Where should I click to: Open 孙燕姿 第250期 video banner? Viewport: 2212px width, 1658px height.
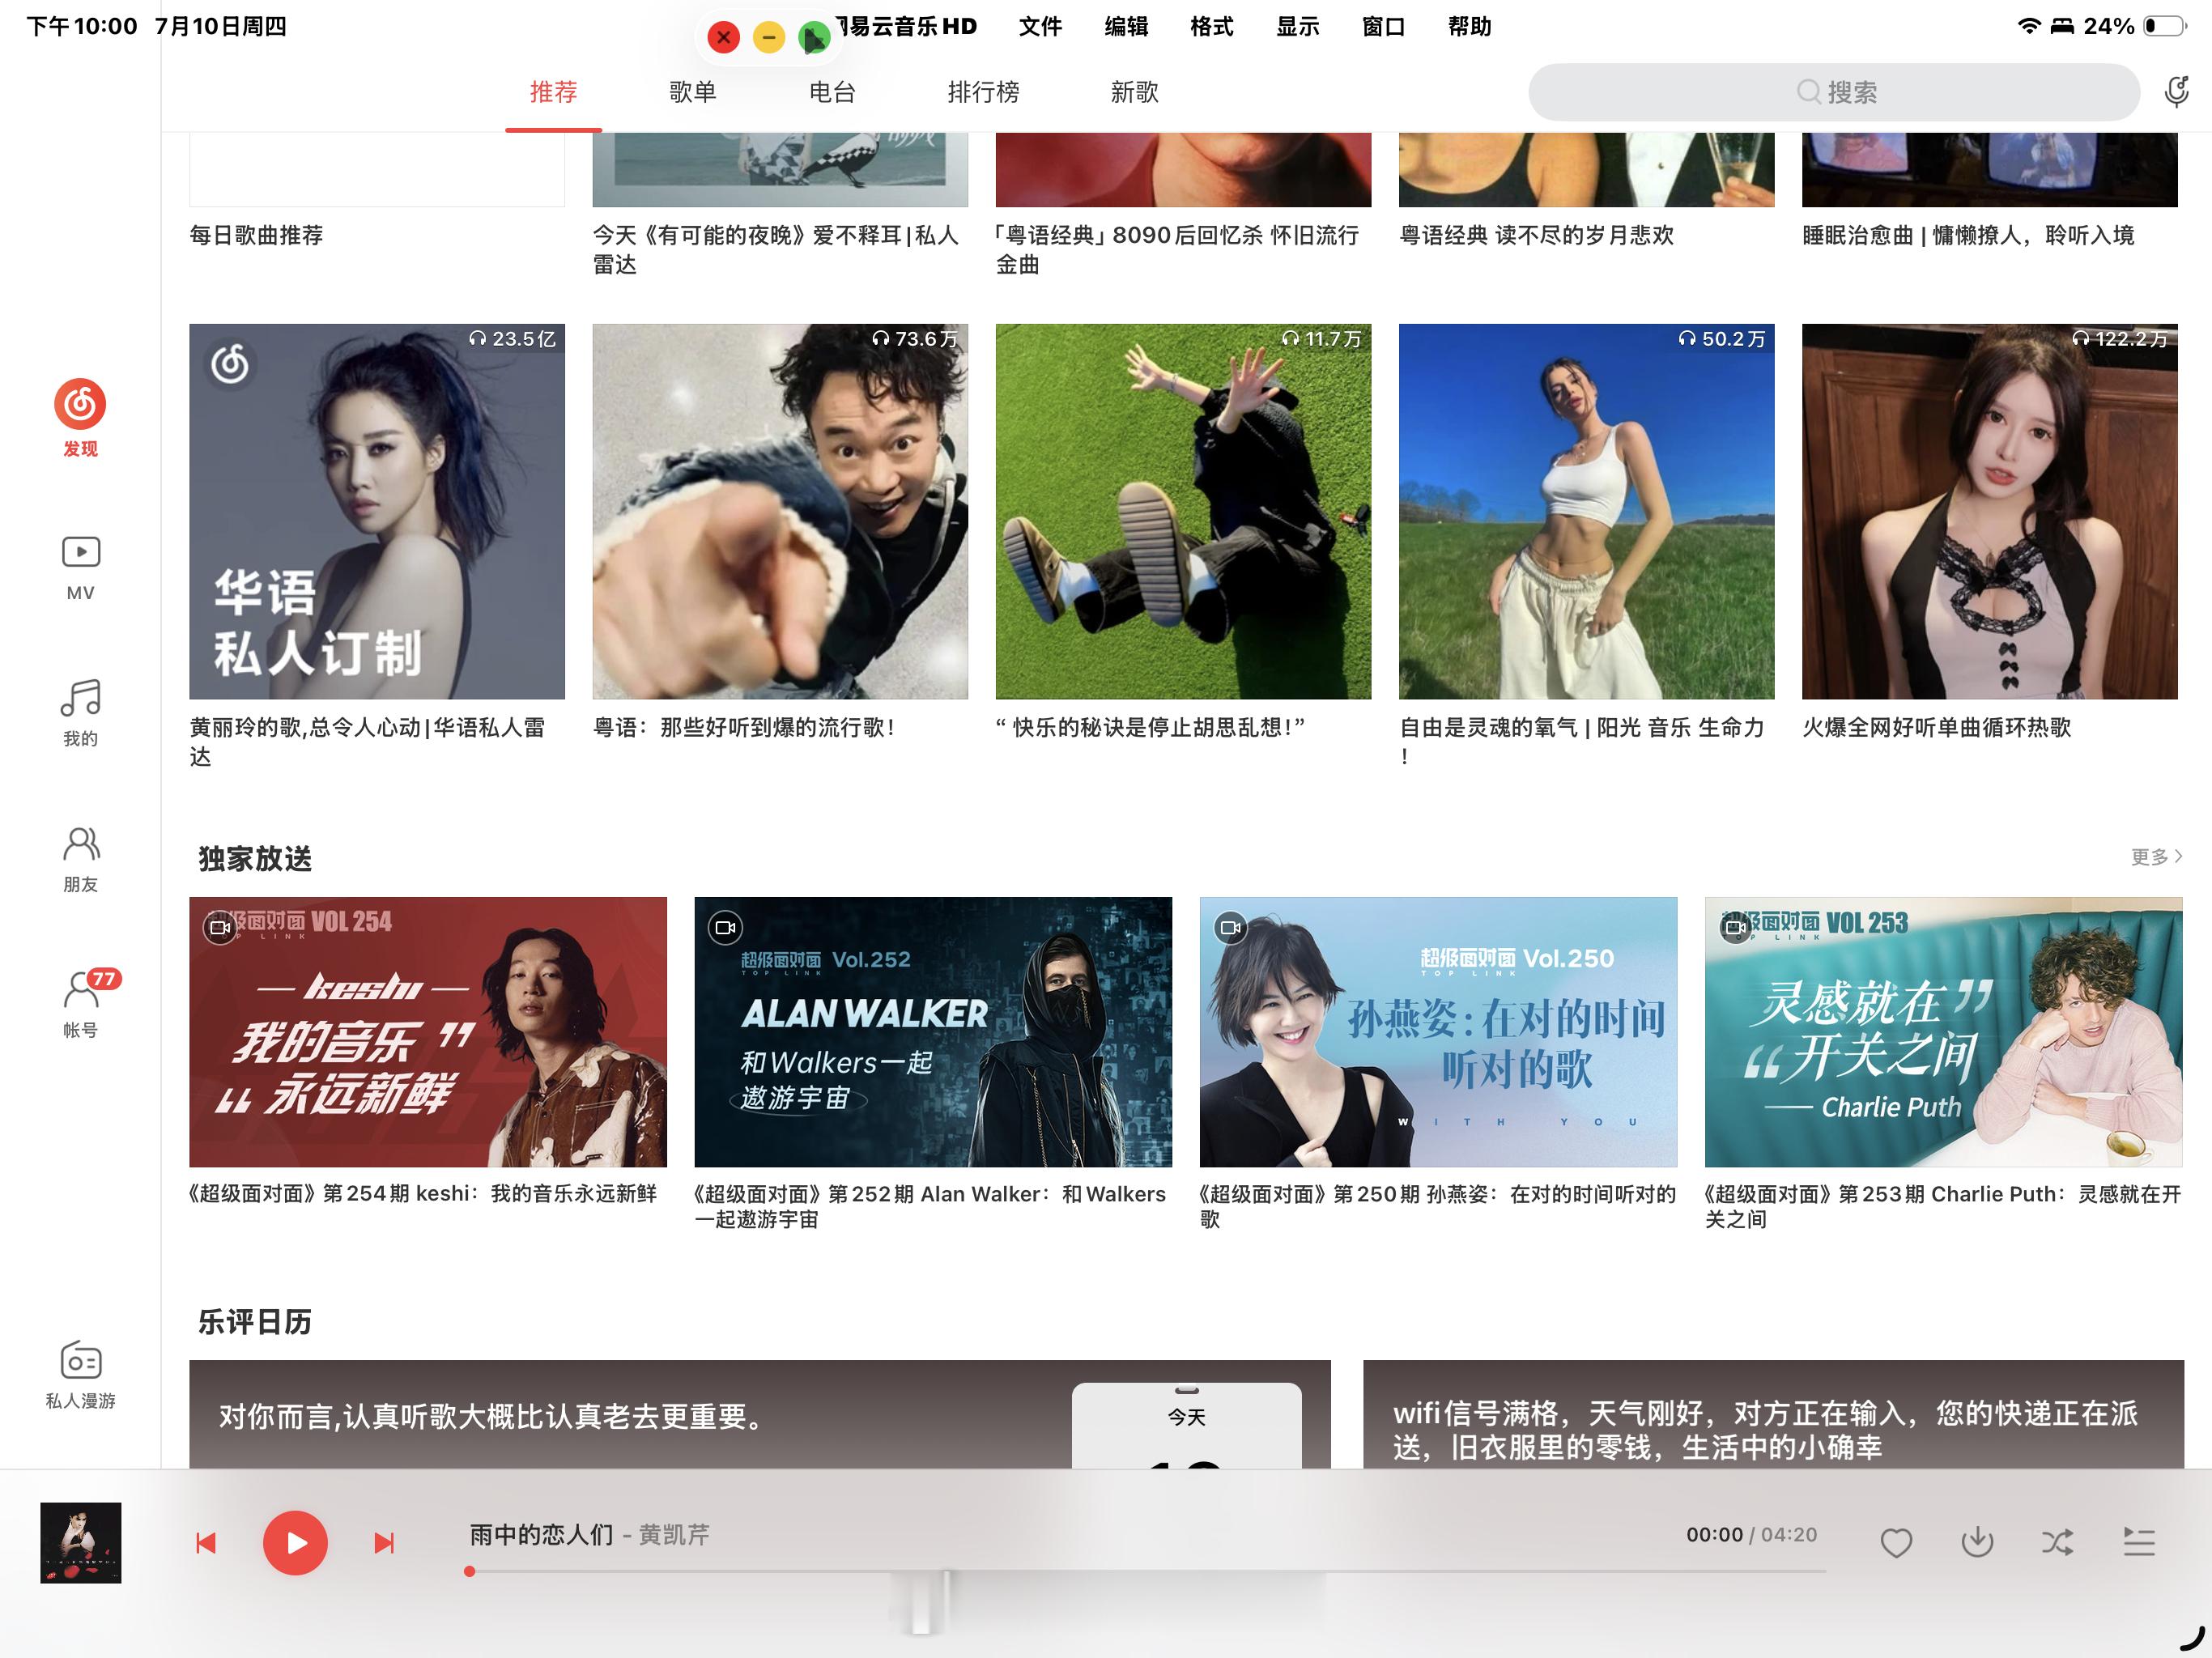(1438, 1031)
